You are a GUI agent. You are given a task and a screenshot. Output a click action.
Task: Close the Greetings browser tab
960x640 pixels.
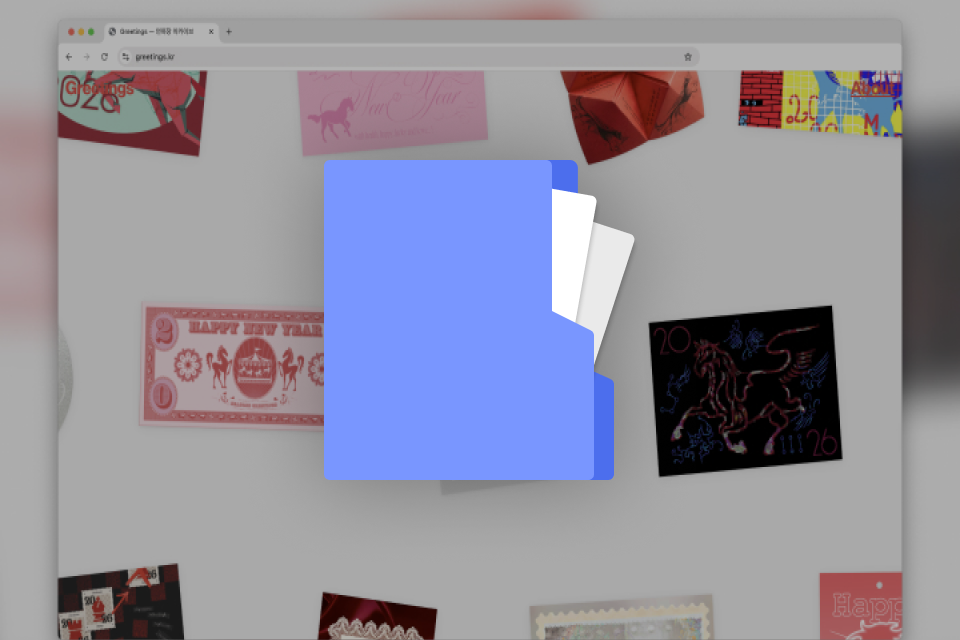(211, 31)
